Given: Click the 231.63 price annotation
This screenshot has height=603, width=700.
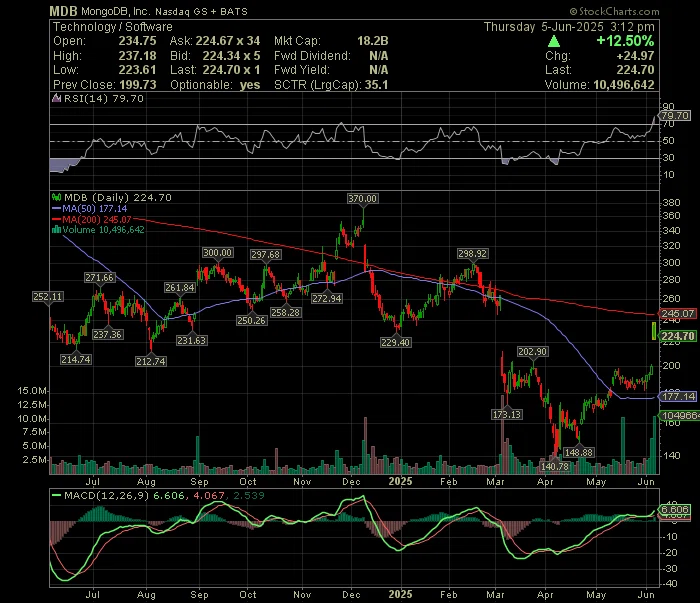Looking at the screenshot, I should pyautogui.click(x=192, y=340).
